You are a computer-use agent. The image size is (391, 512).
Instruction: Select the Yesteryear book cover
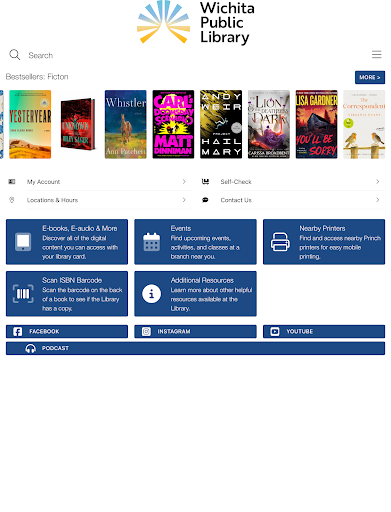pyautogui.click(x=30, y=124)
